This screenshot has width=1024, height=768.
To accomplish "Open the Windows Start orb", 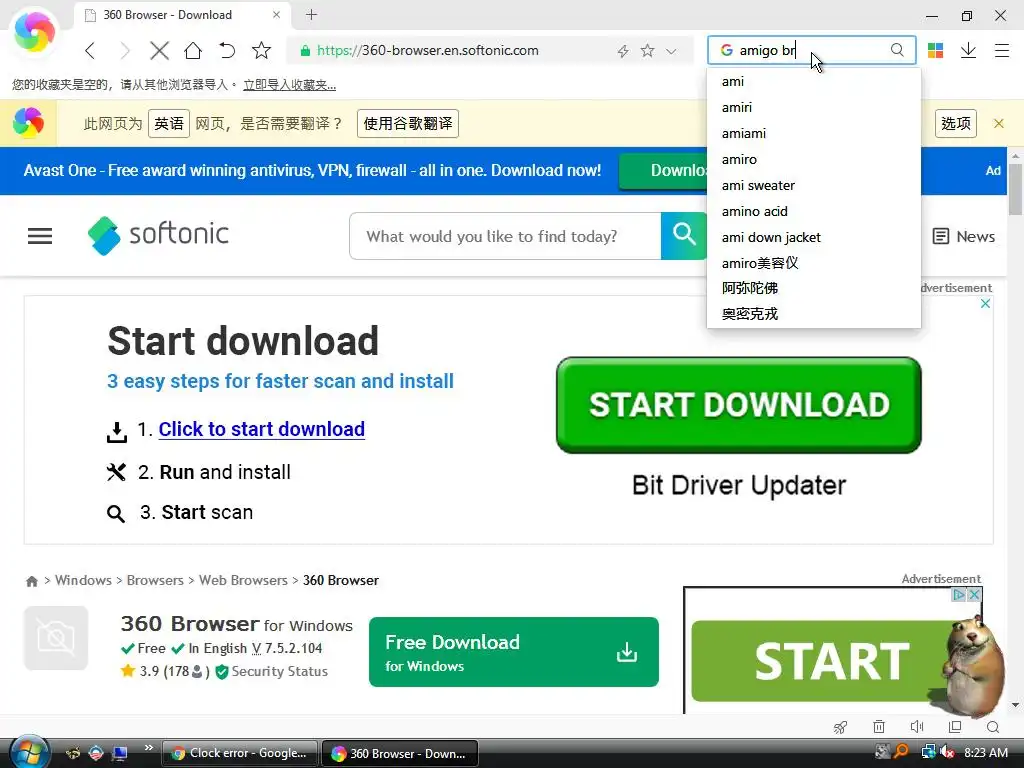I will coord(28,752).
